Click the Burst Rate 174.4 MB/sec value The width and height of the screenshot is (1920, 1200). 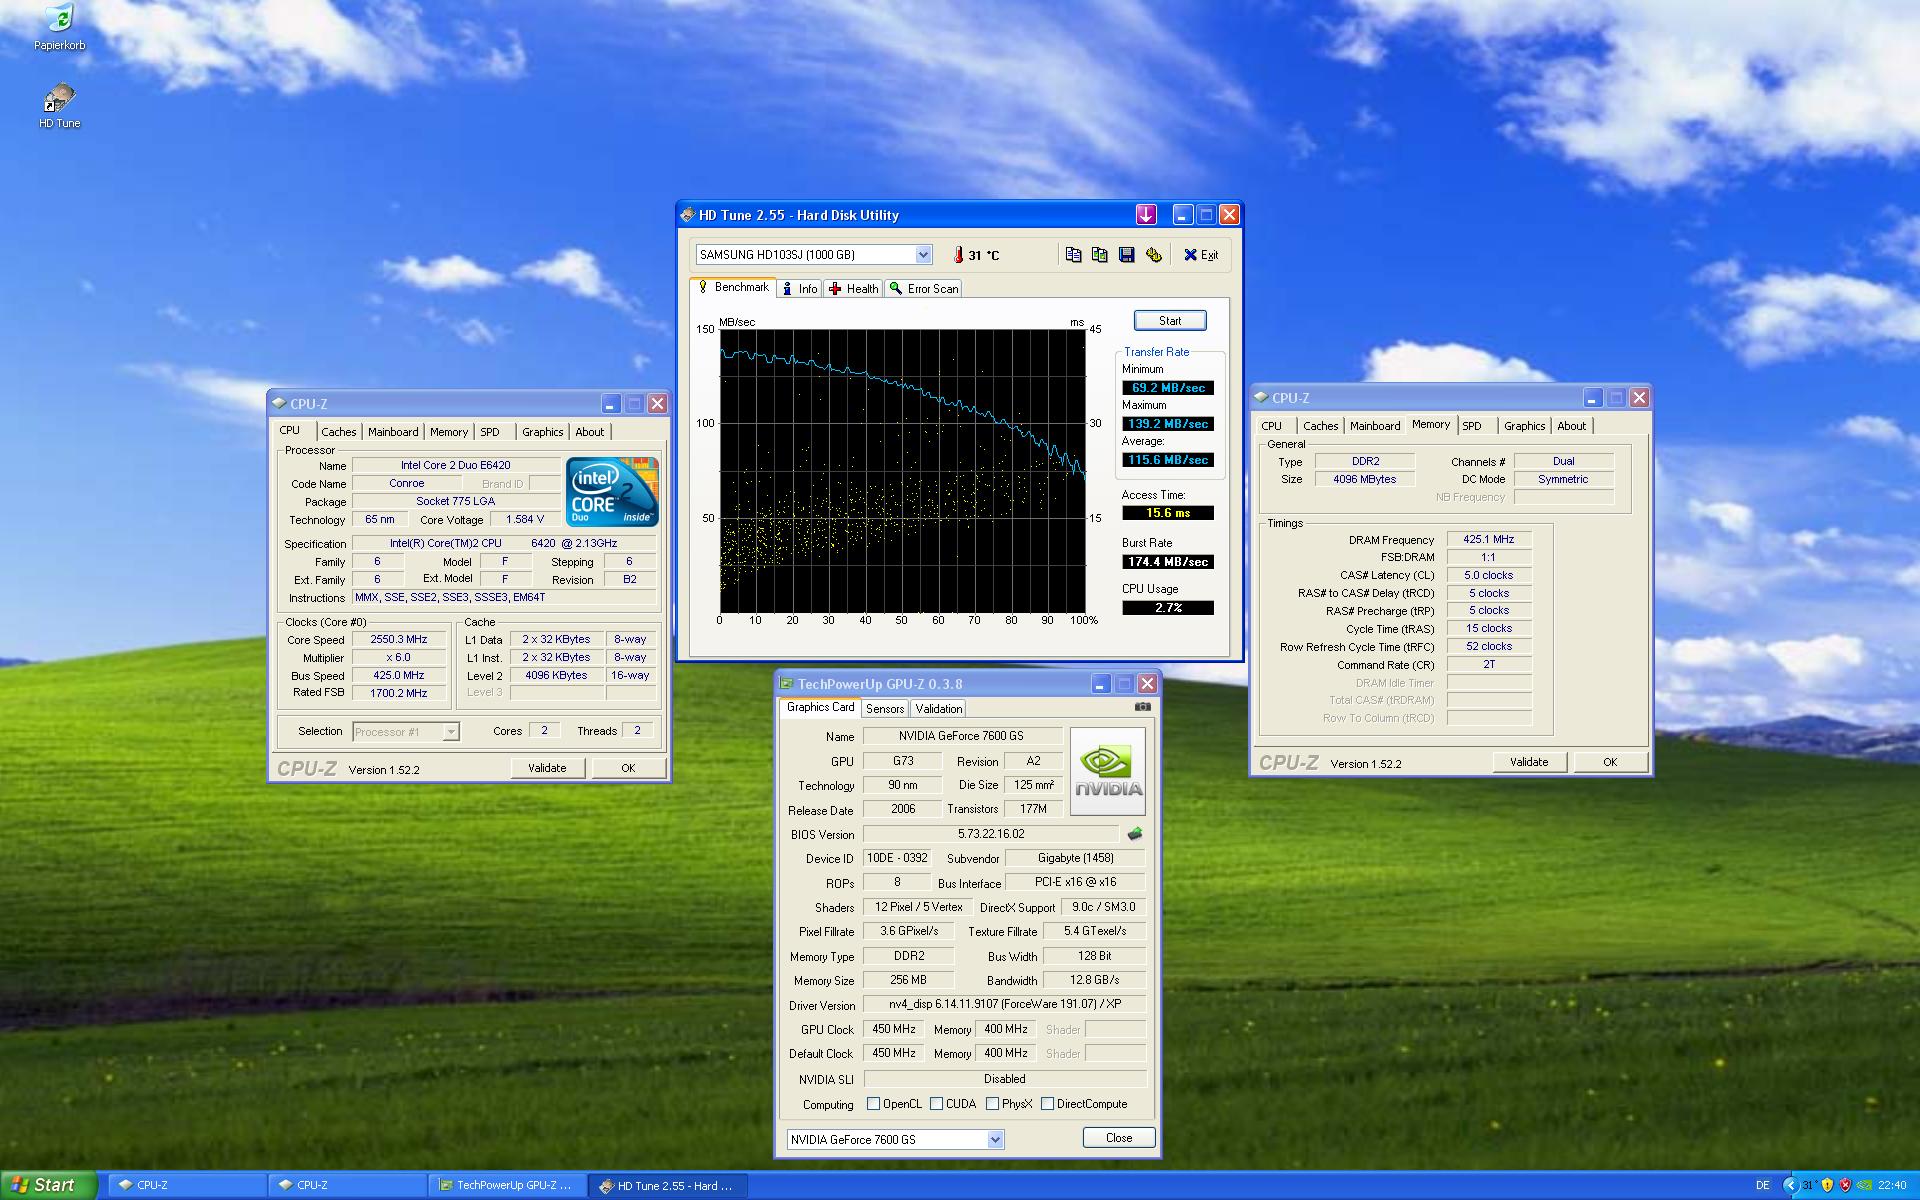coord(1168,562)
